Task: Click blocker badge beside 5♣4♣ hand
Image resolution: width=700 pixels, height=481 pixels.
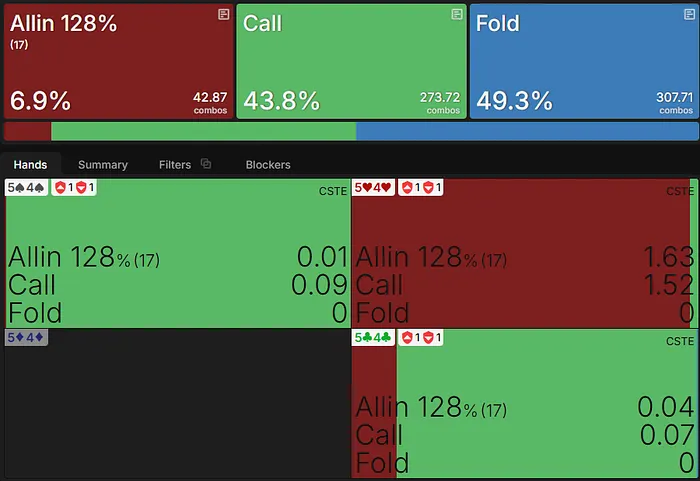Action: [420, 338]
